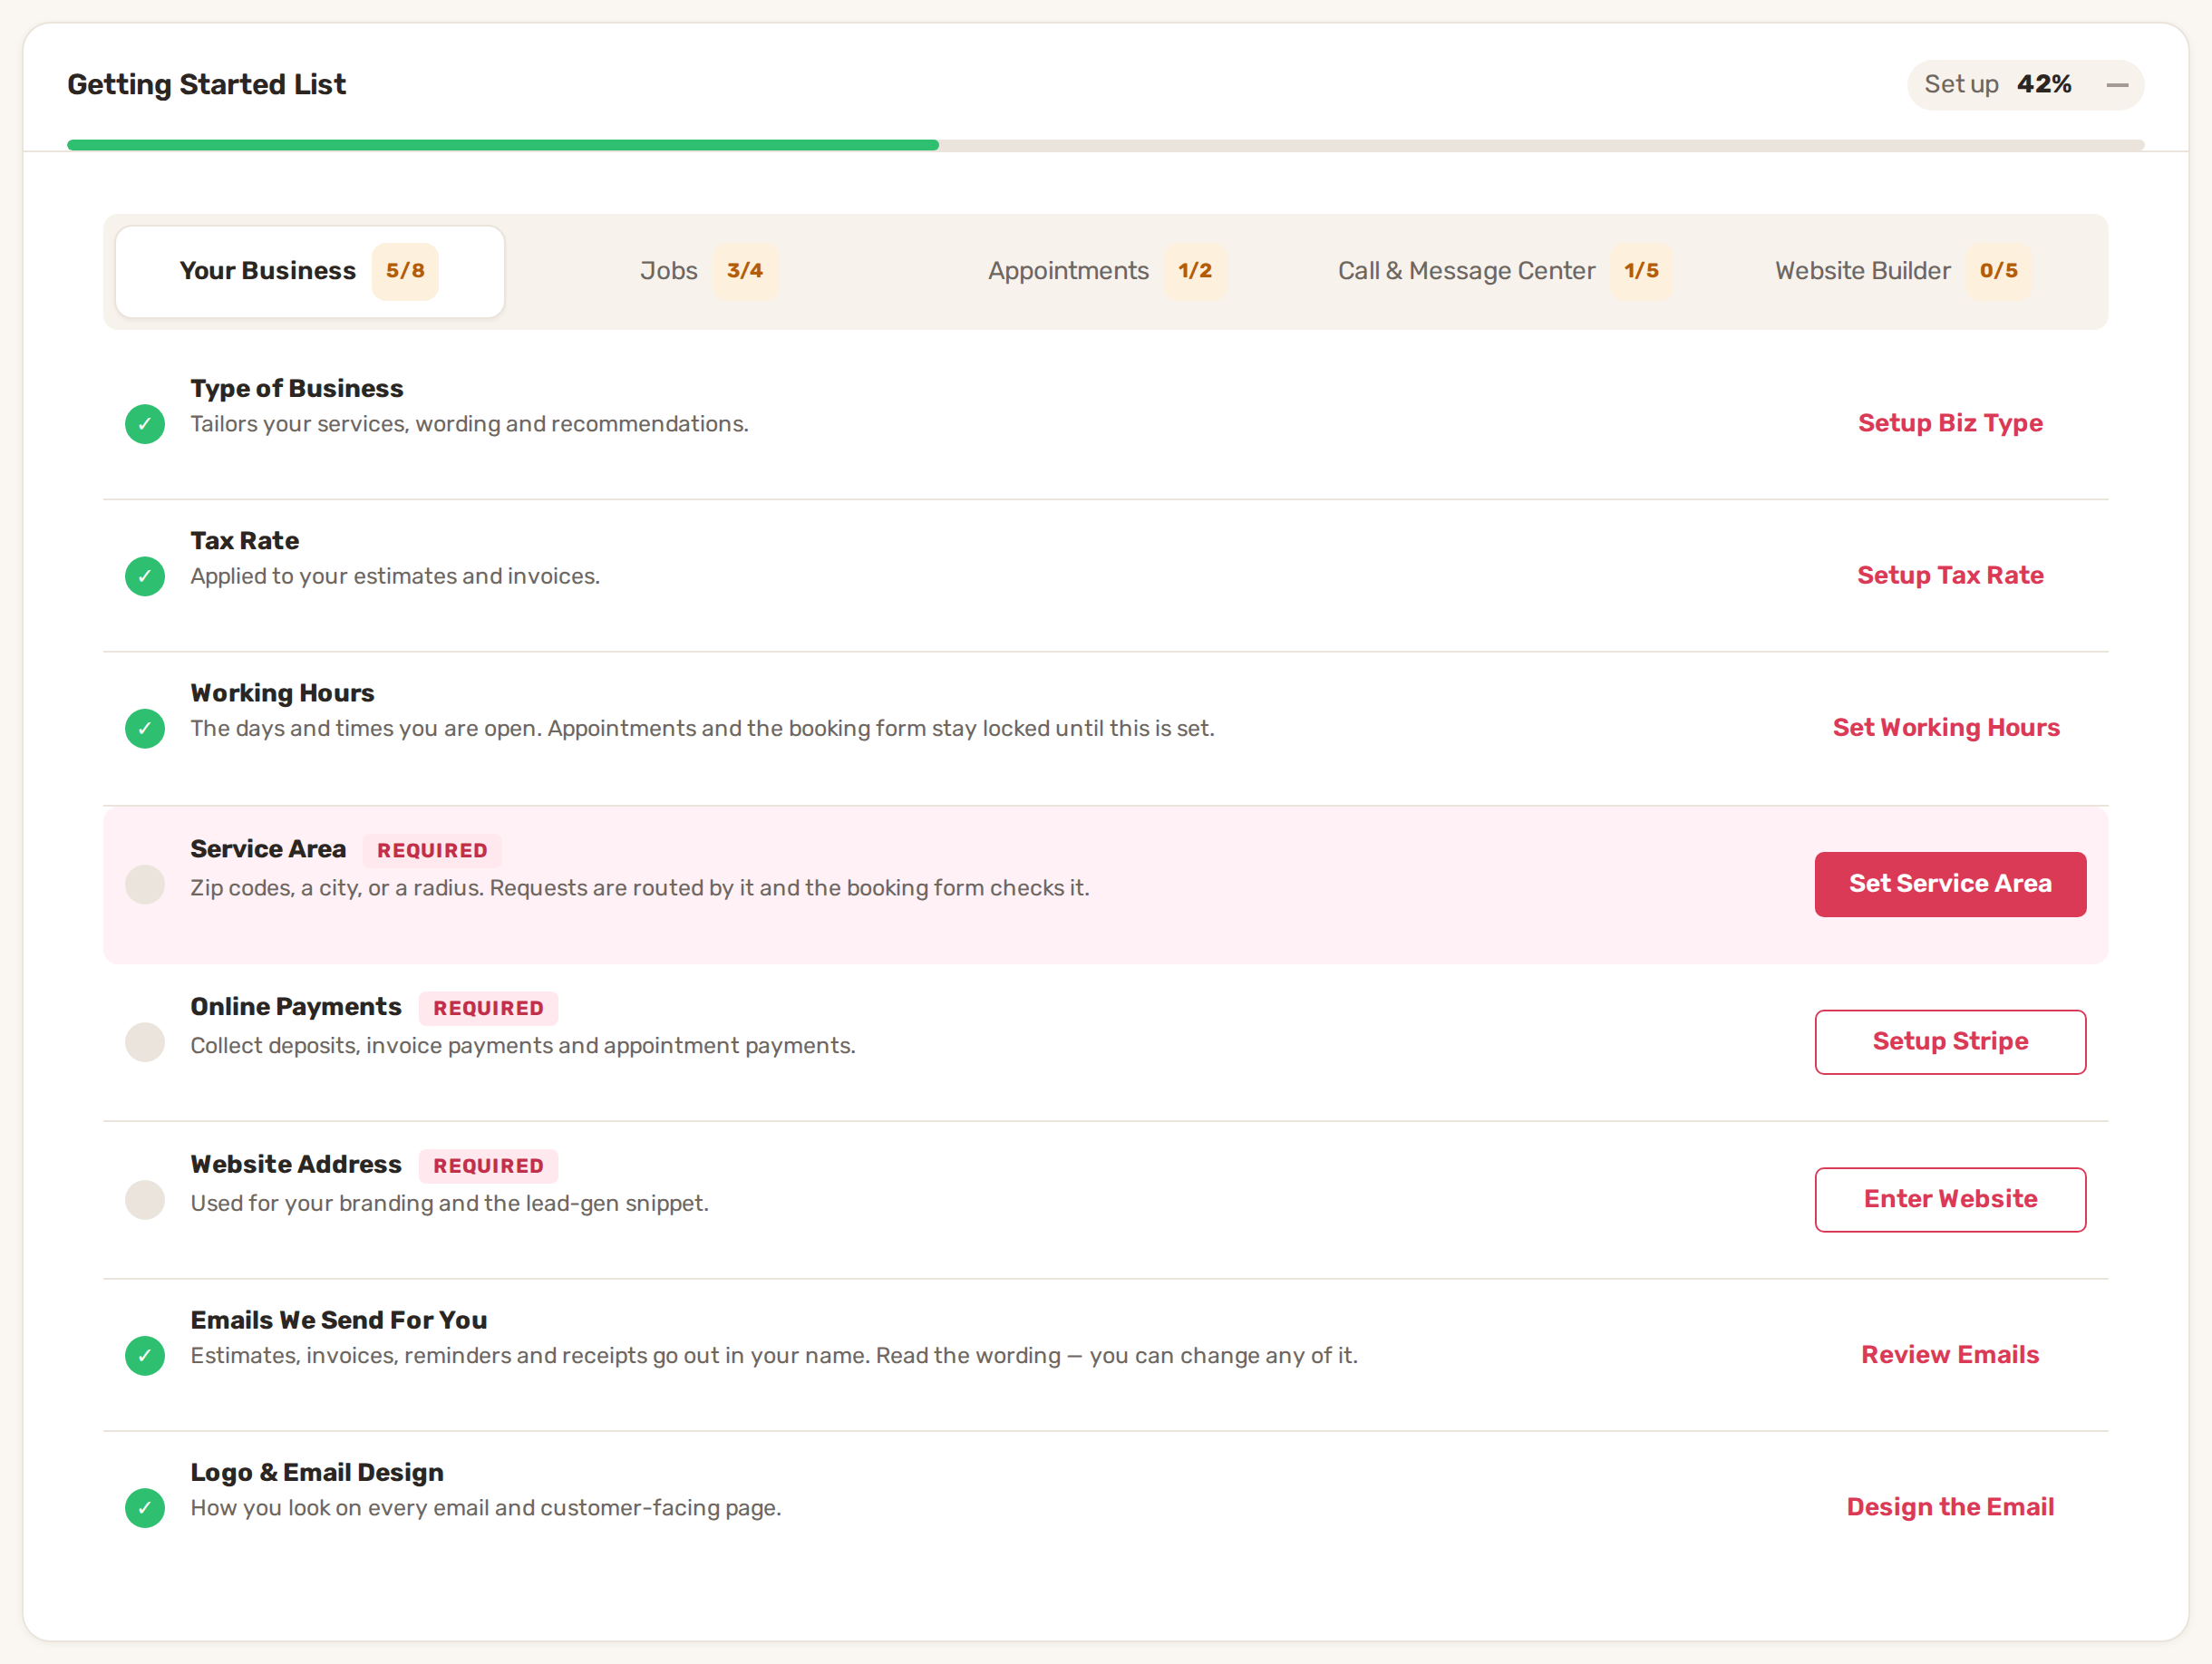
Task: Open the Setup Tax Rate link
Action: coord(1950,575)
